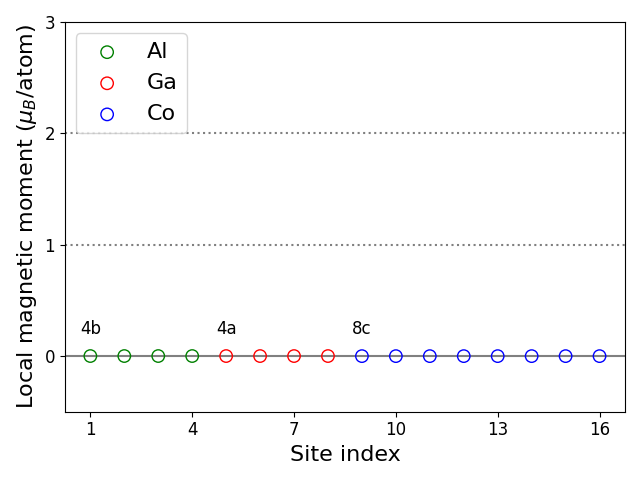This screenshot has width=640, height=480.
Task: Click the blue Co legend marker
Action: coord(107,114)
